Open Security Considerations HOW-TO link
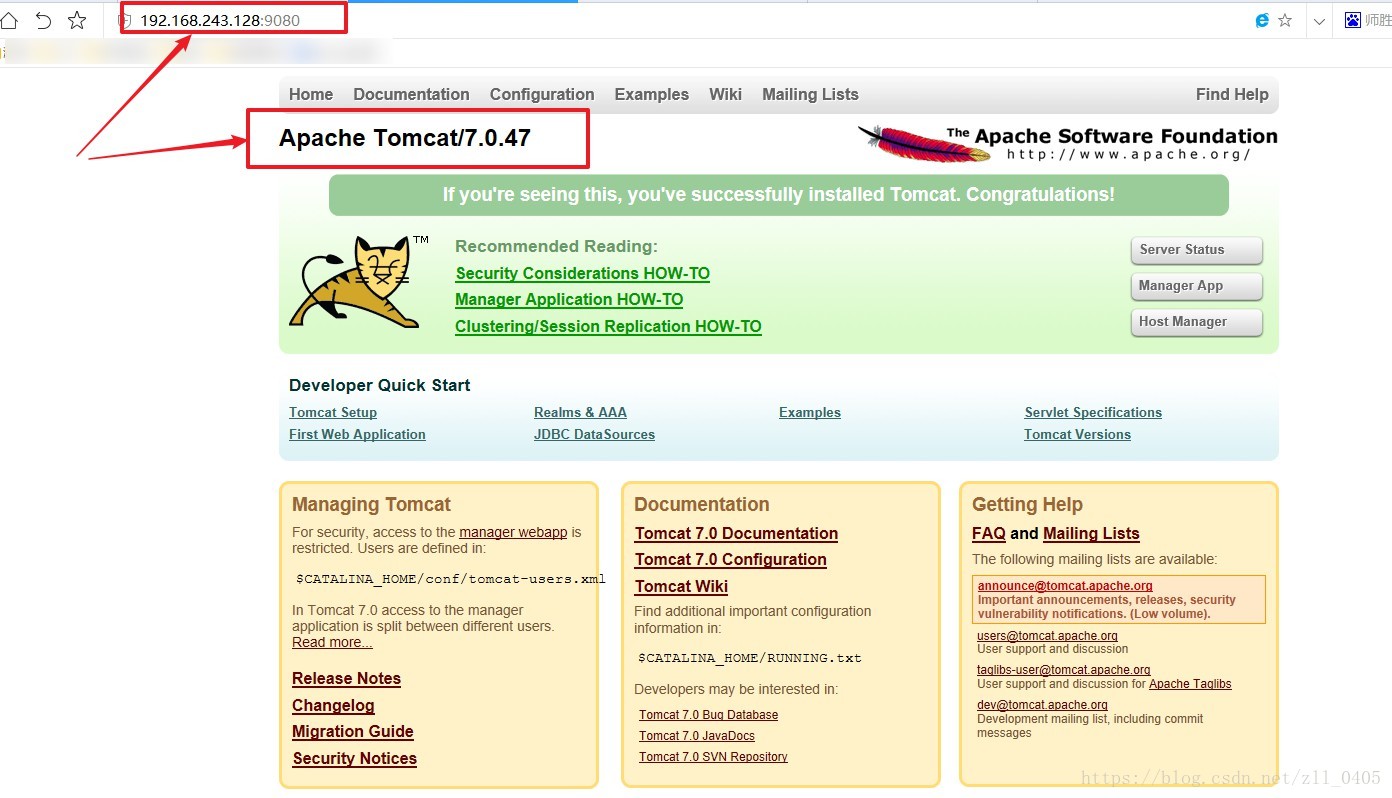The width and height of the screenshot is (1392, 798). coord(583,273)
